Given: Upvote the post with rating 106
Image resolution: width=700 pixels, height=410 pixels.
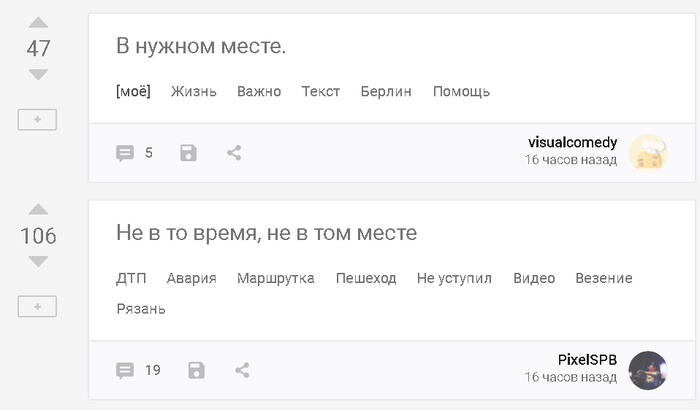Looking at the screenshot, I should (x=38, y=209).
